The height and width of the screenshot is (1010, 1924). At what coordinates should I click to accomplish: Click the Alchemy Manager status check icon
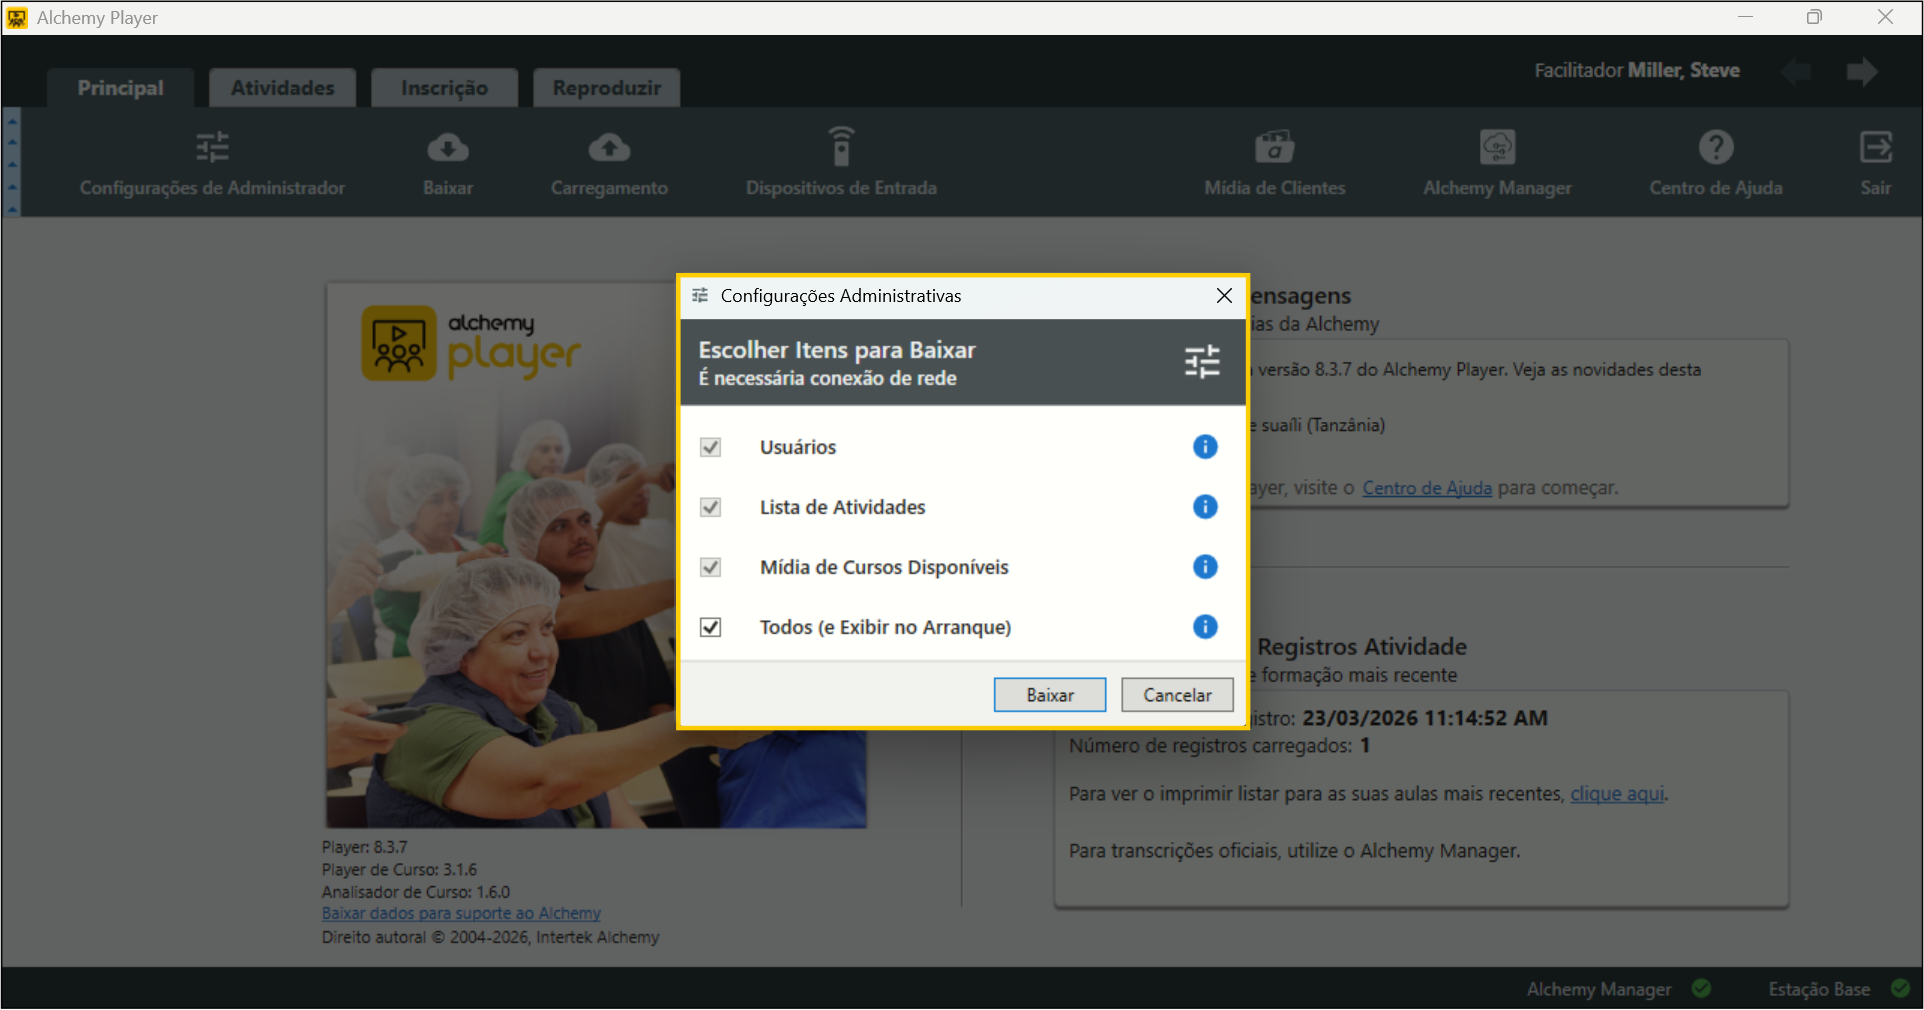[1701, 988]
